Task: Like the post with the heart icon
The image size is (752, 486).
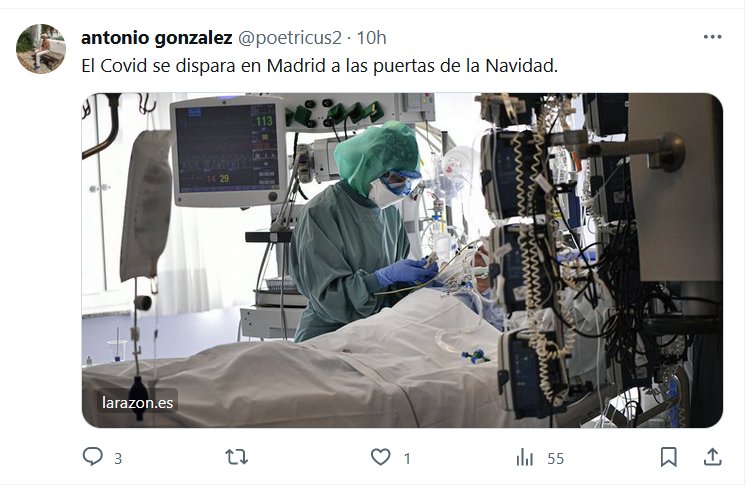Action: point(381,457)
